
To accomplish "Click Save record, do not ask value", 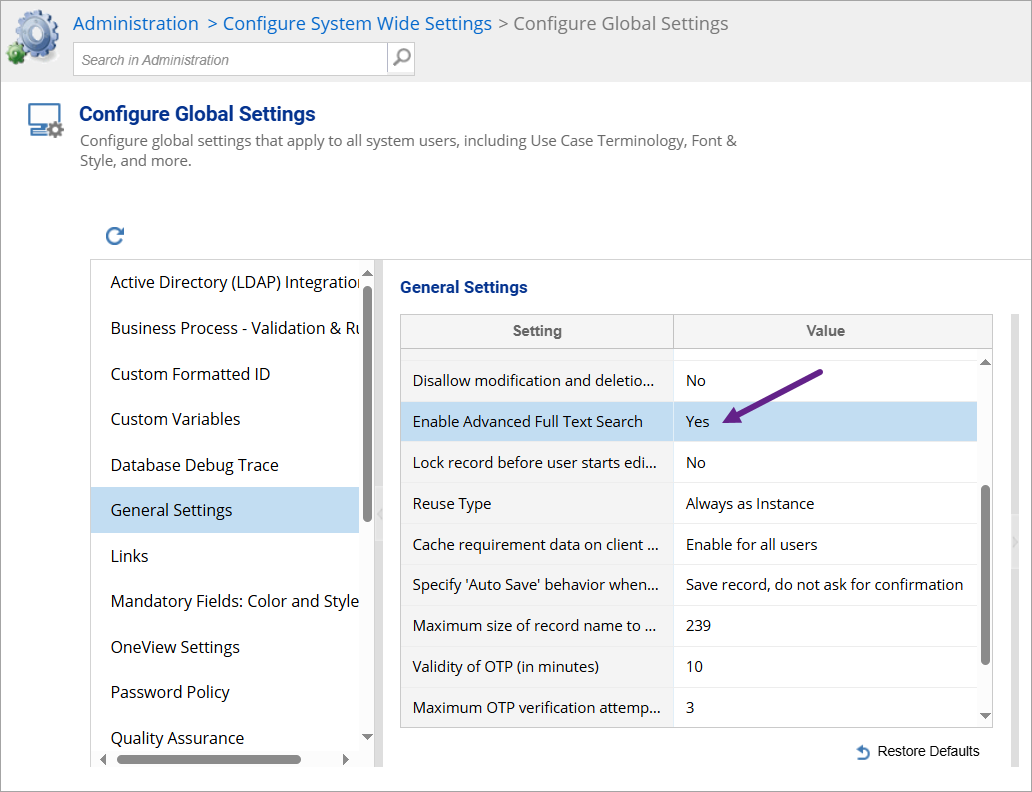I will [824, 585].
